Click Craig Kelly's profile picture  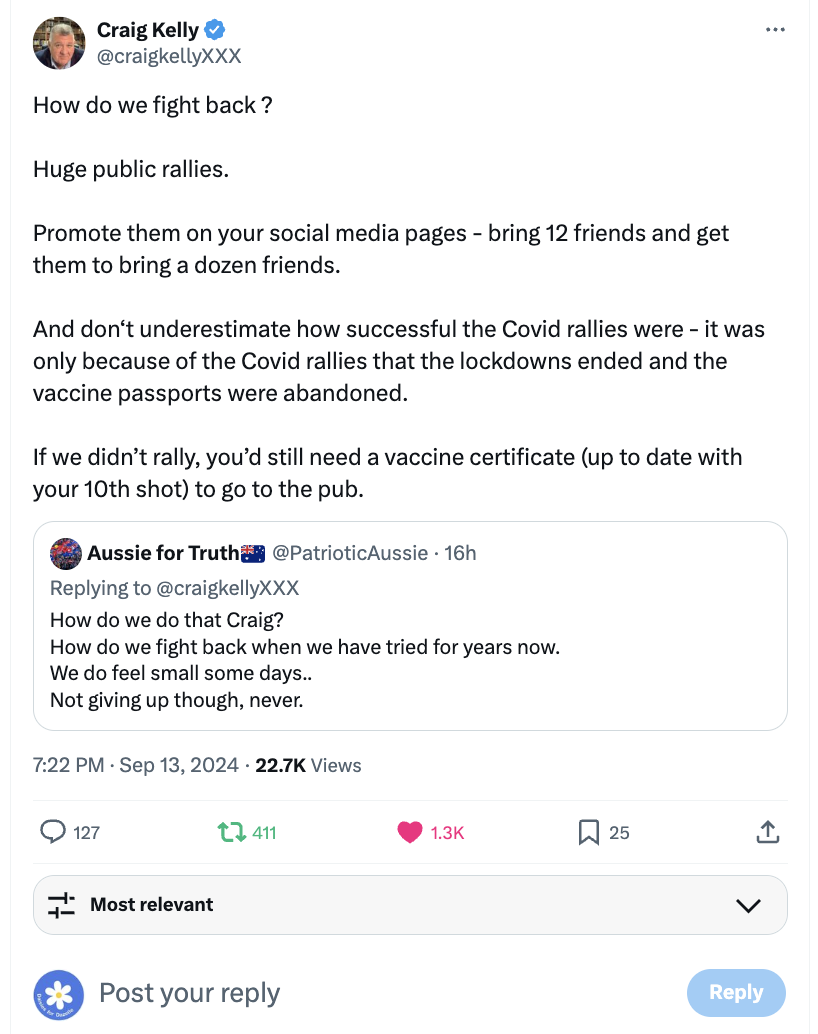pyautogui.click(x=59, y=43)
